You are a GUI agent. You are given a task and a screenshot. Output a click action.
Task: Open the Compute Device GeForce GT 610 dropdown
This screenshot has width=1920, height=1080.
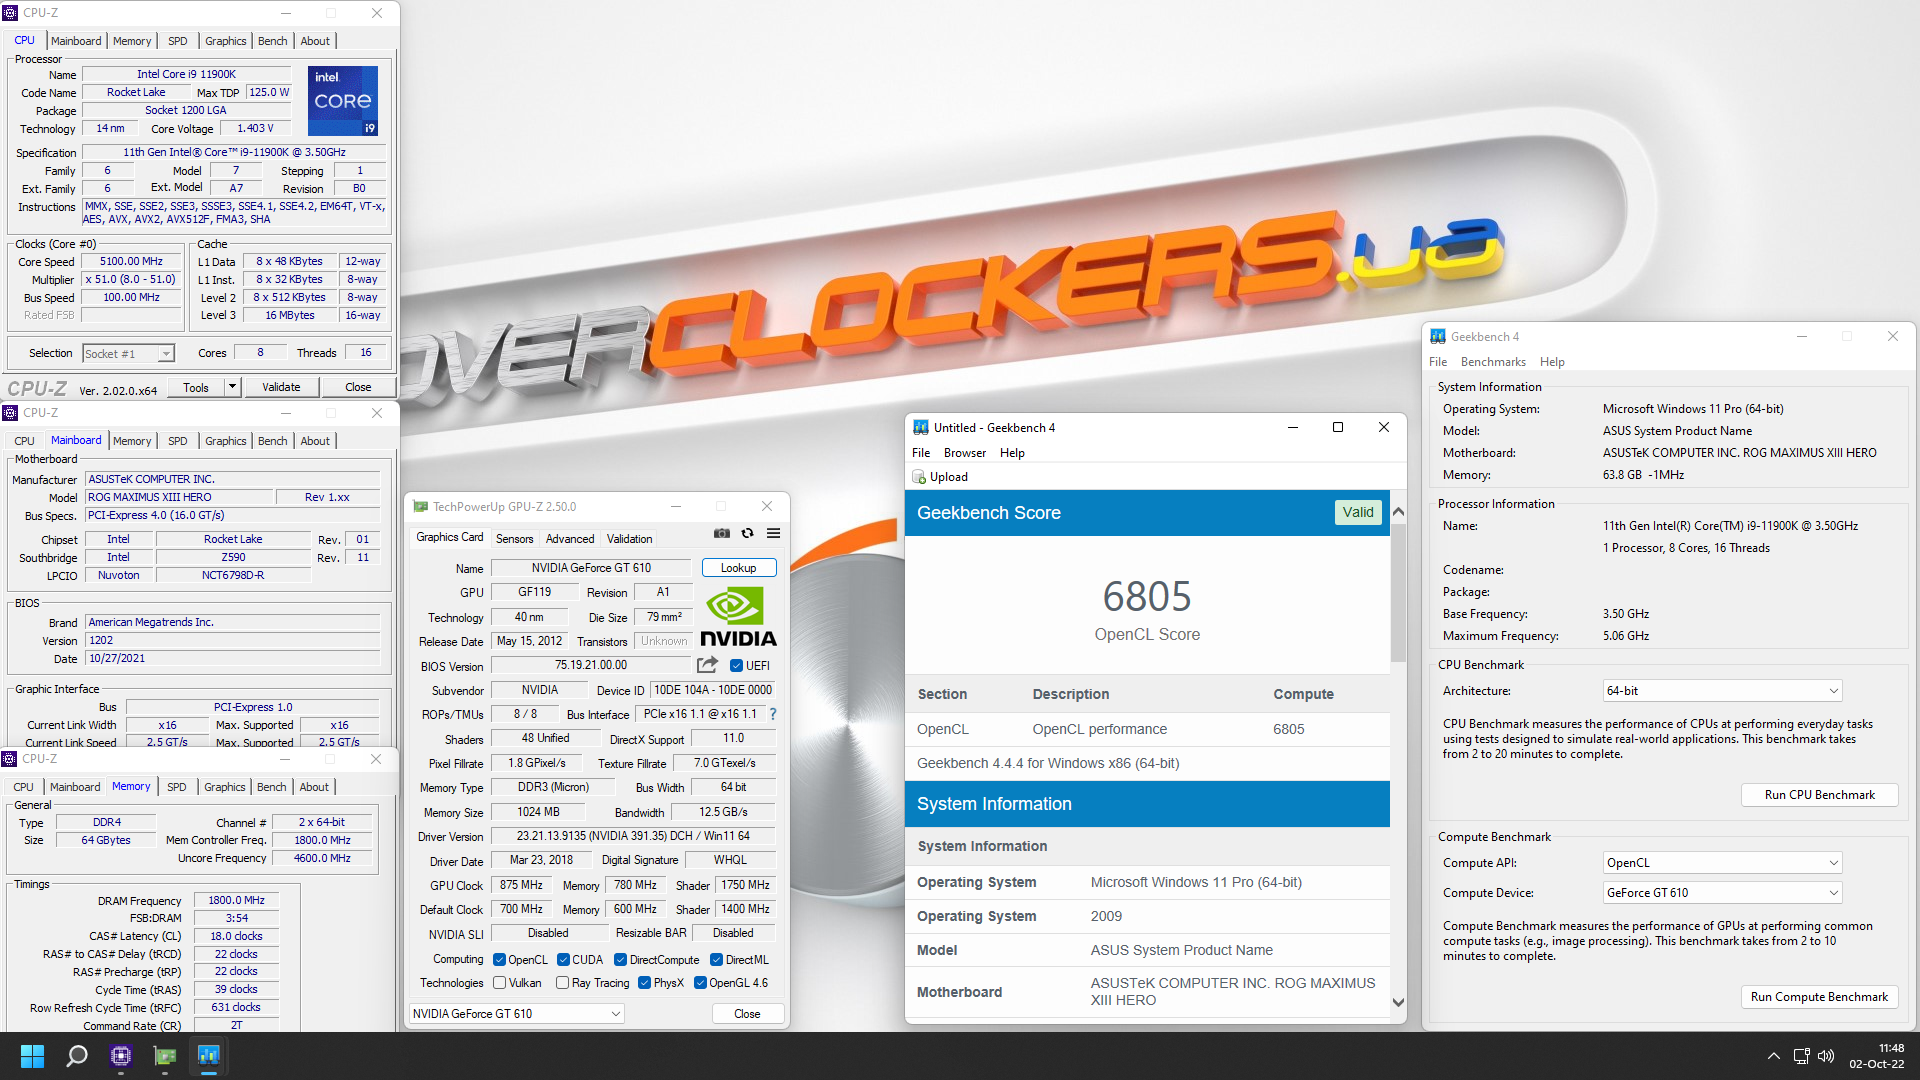[x=1722, y=893]
